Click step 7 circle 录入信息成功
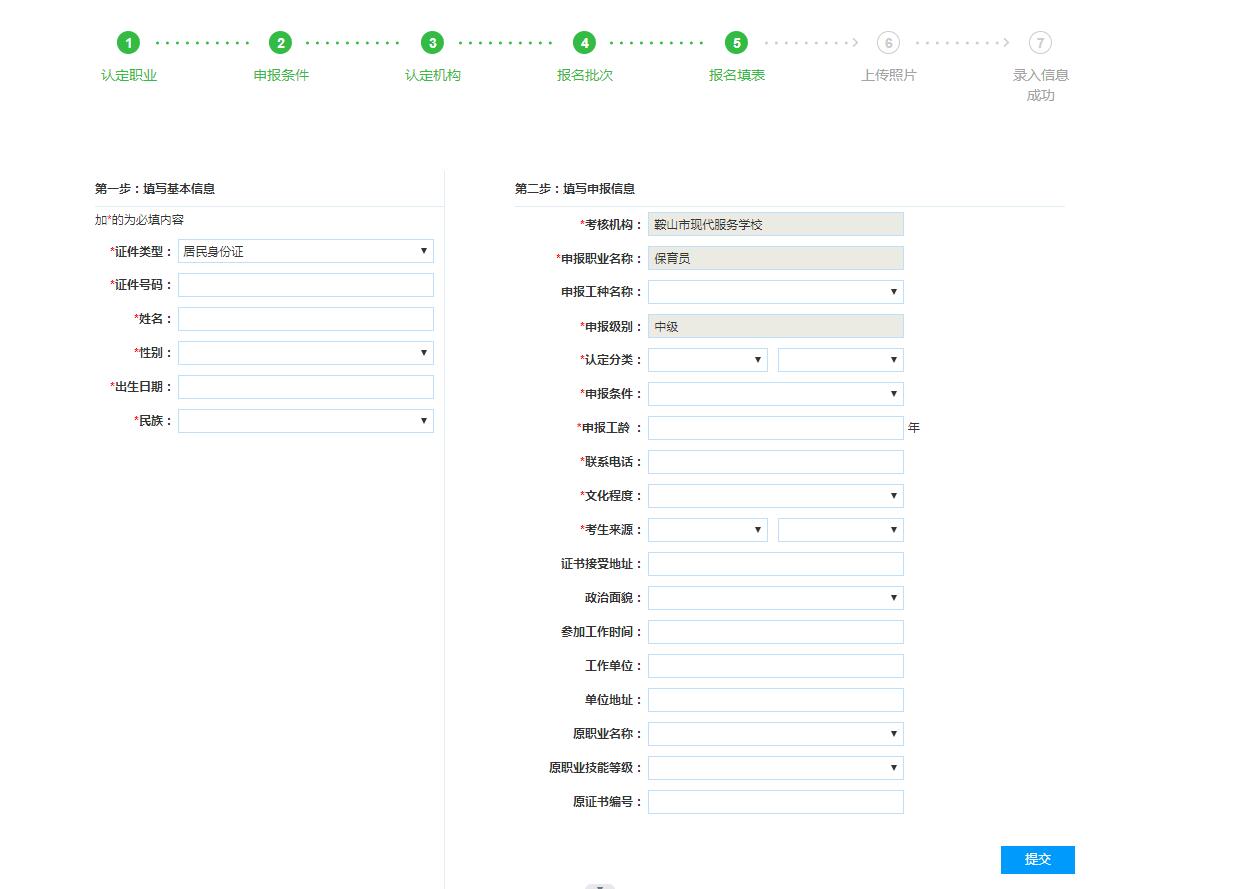 [1041, 43]
